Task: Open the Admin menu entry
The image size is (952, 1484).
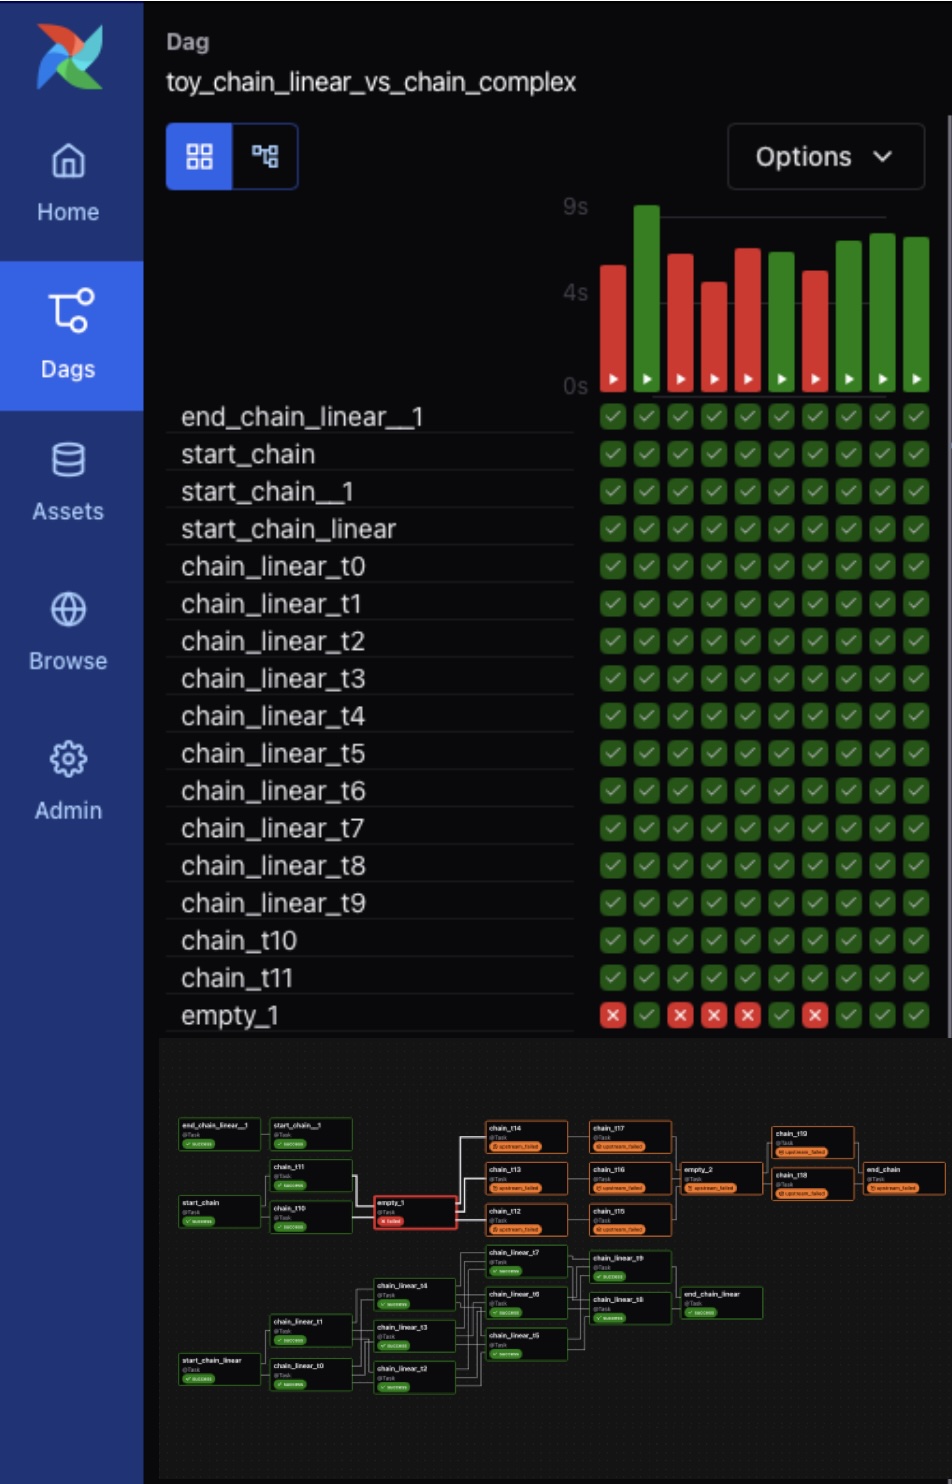Action: (x=68, y=782)
